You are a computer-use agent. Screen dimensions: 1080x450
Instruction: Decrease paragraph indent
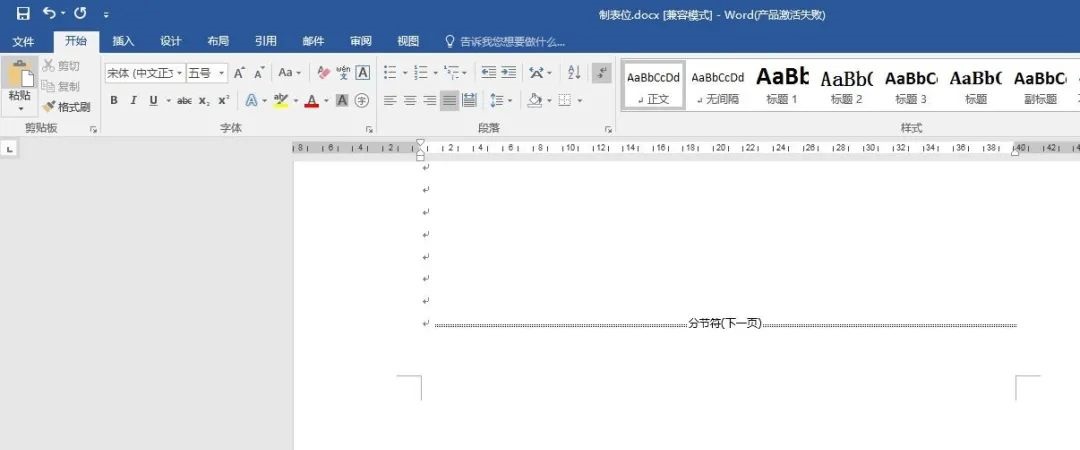[488, 72]
